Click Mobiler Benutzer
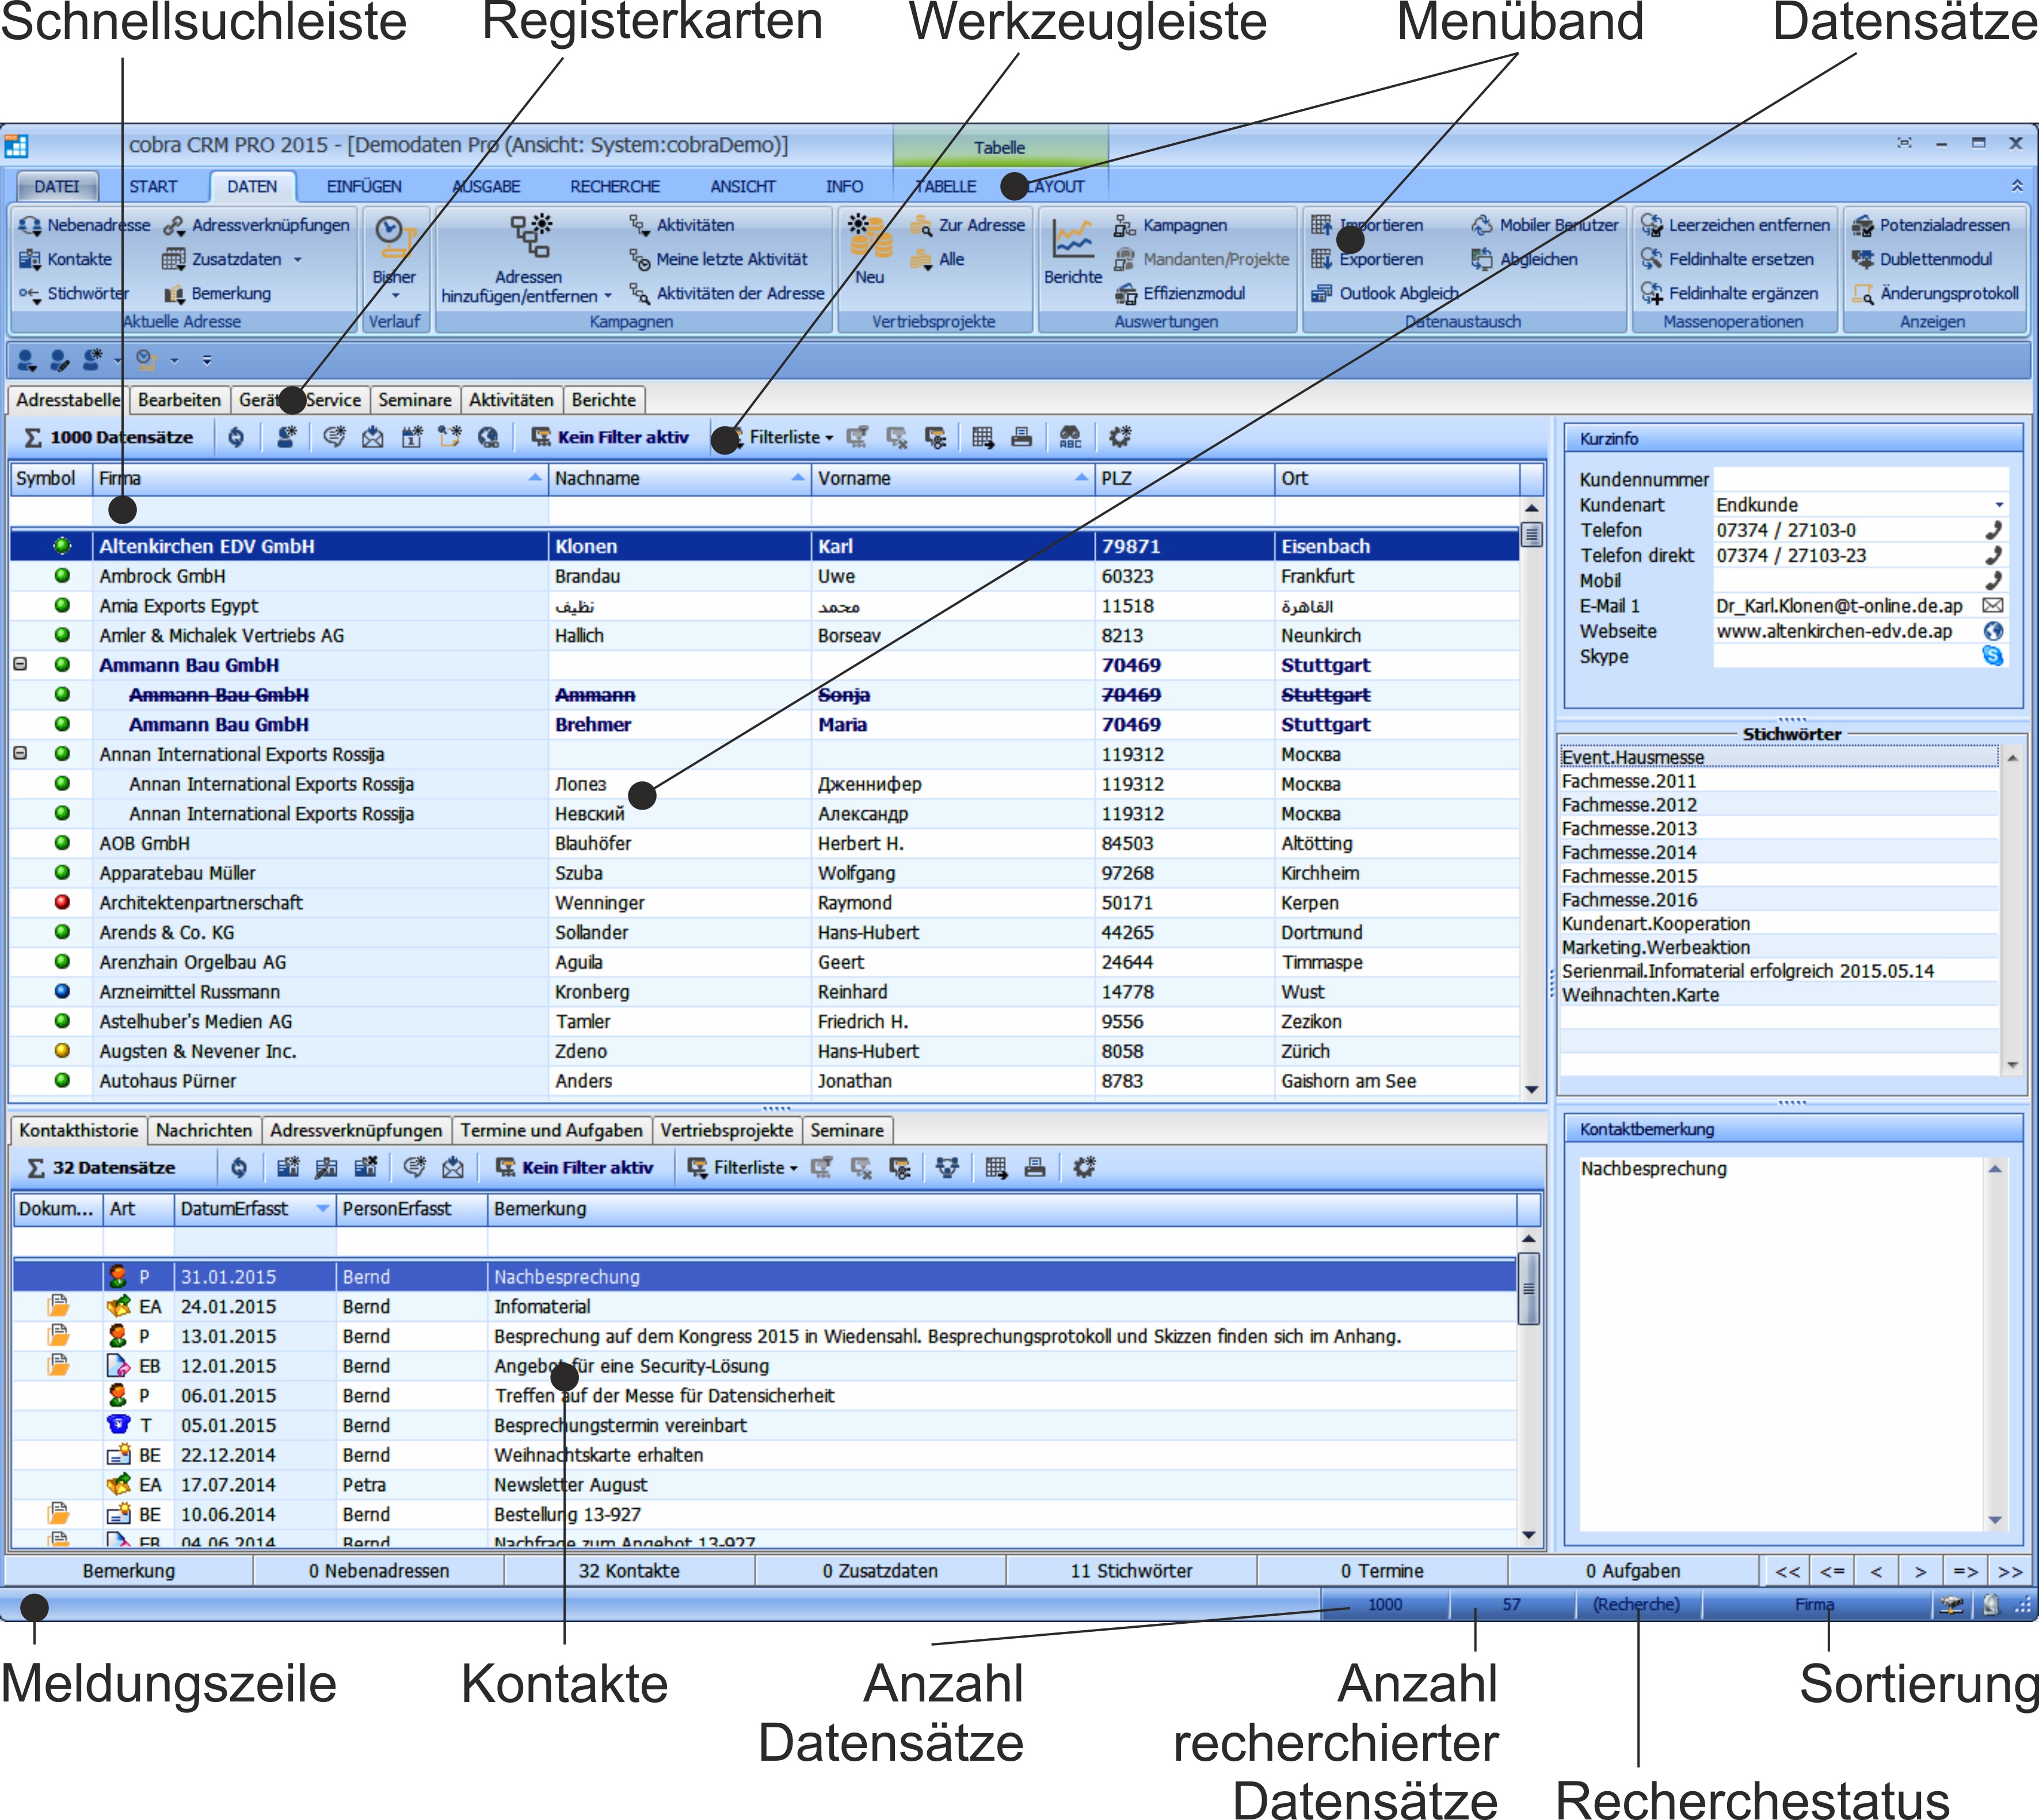The height and width of the screenshot is (1820, 2039). (1544, 225)
